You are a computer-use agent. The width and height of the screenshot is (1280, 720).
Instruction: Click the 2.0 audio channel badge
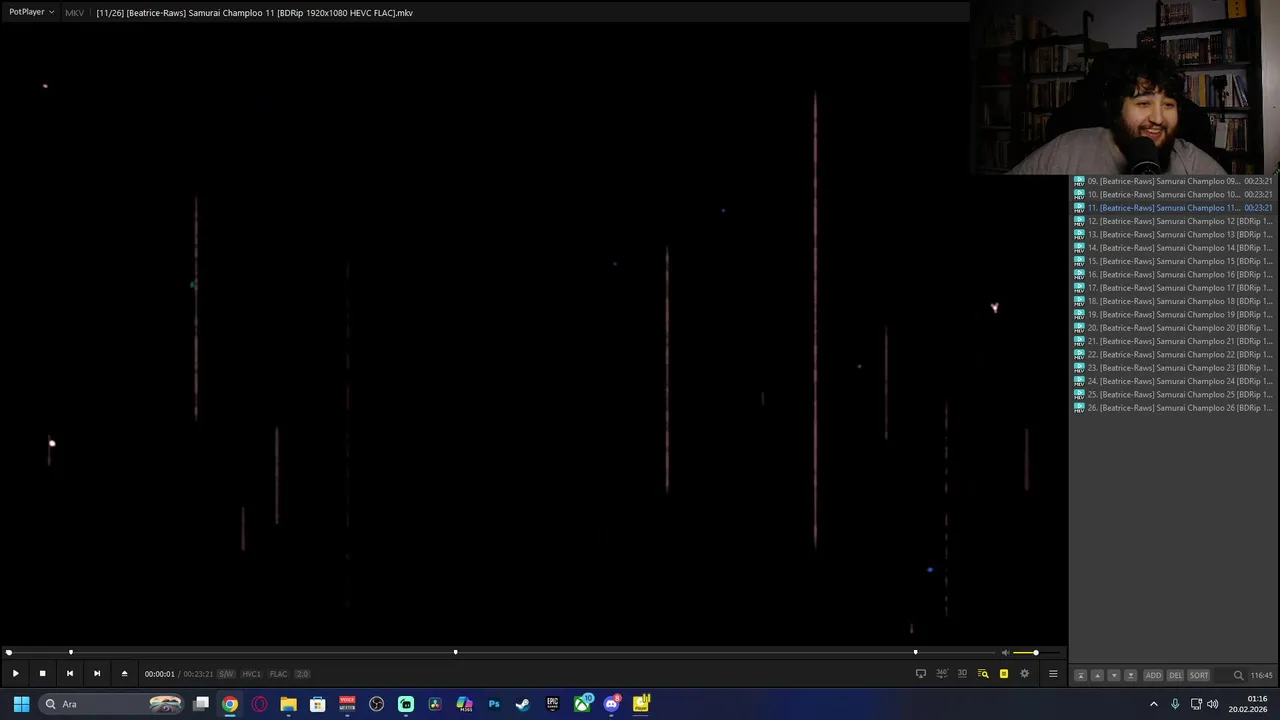(x=302, y=674)
